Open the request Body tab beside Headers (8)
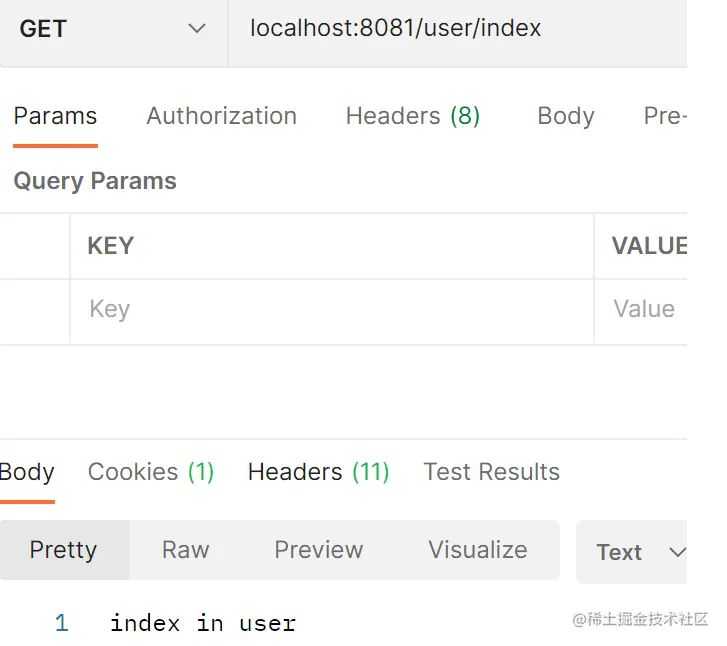Image resolution: width=727 pixels, height=646 pixels. [565, 116]
